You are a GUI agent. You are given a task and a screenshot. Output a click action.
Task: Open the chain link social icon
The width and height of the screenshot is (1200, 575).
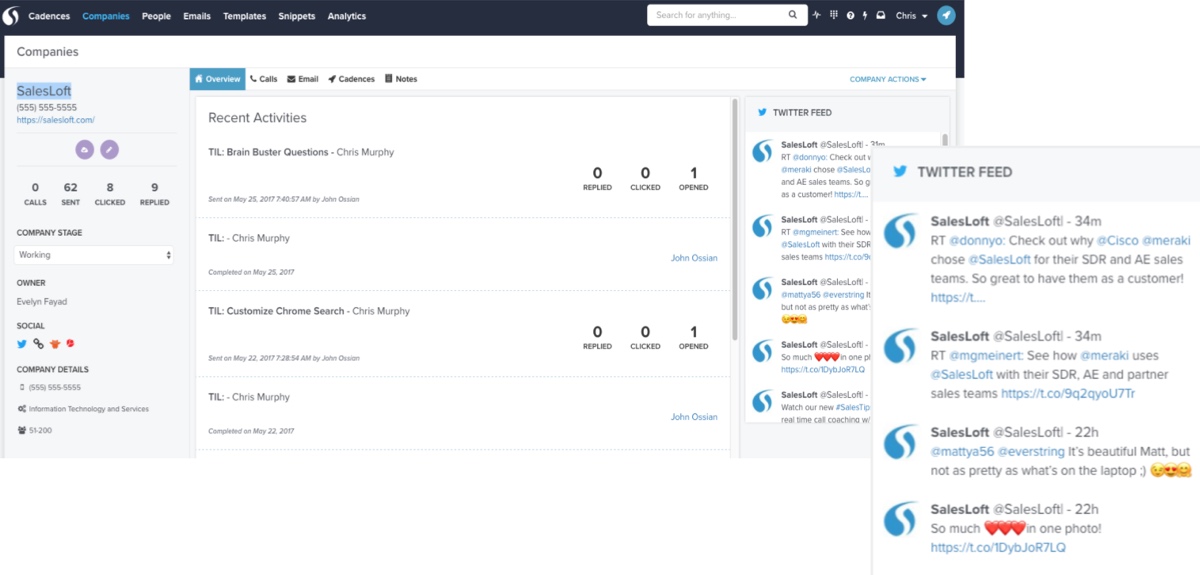[x=38, y=344]
